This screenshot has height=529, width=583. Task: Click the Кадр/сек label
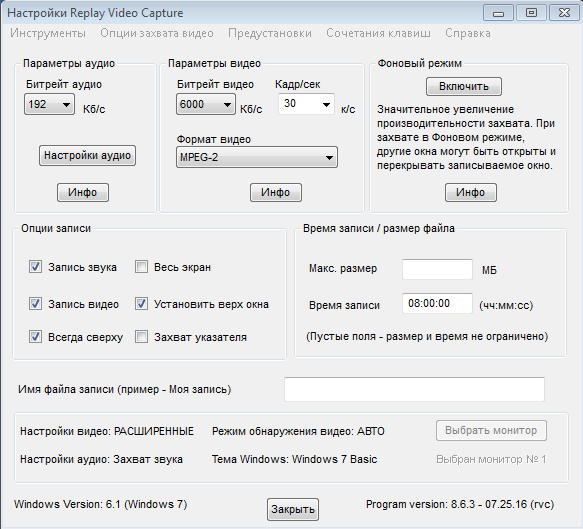point(297,84)
